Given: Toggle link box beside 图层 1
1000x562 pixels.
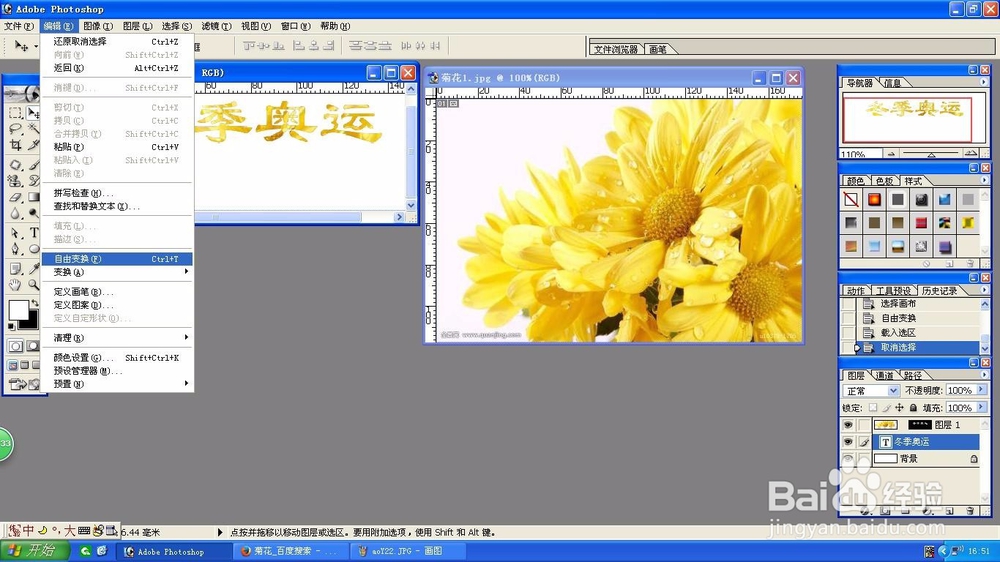Looking at the screenshot, I should point(864,424).
